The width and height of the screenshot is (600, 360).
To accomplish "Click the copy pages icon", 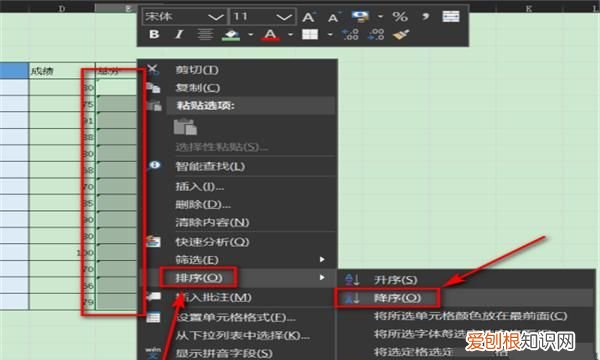I will [153, 88].
